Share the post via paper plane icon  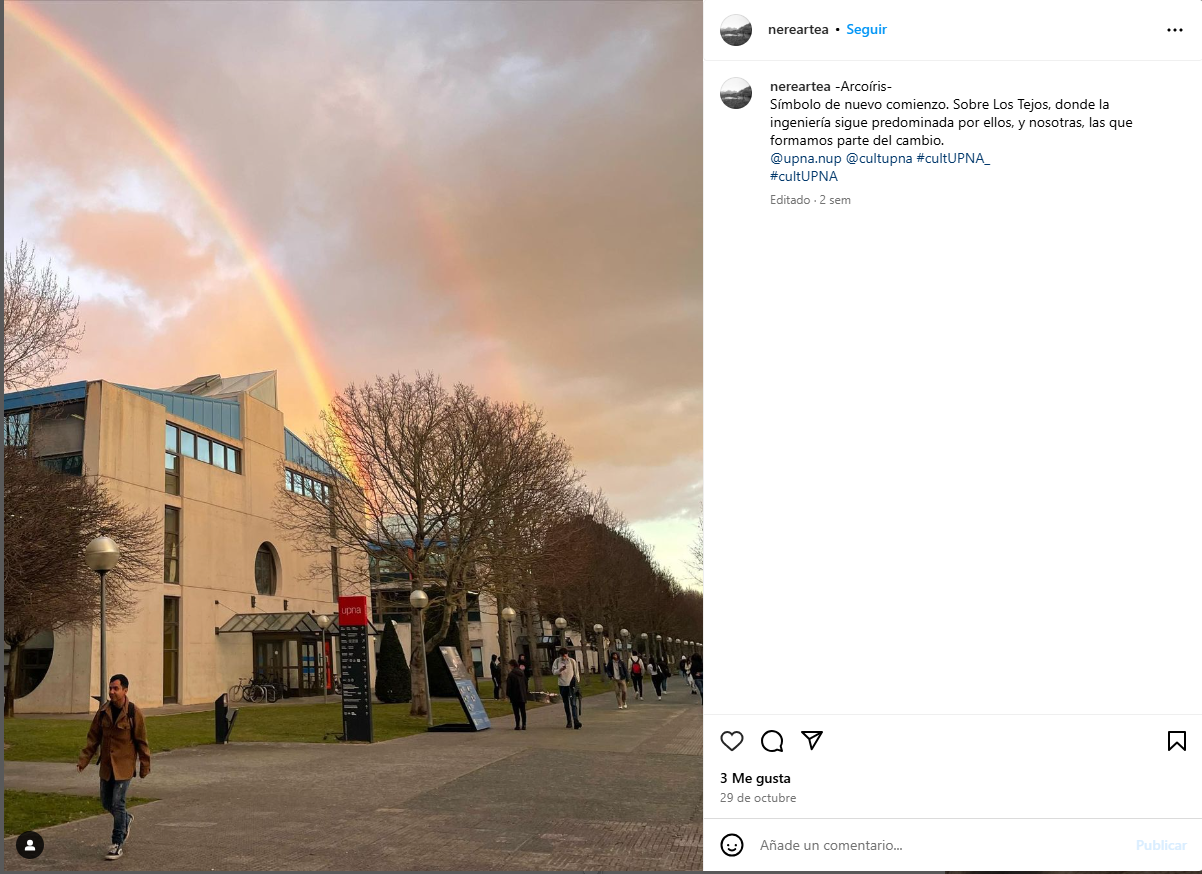click(x=812, y=740)
